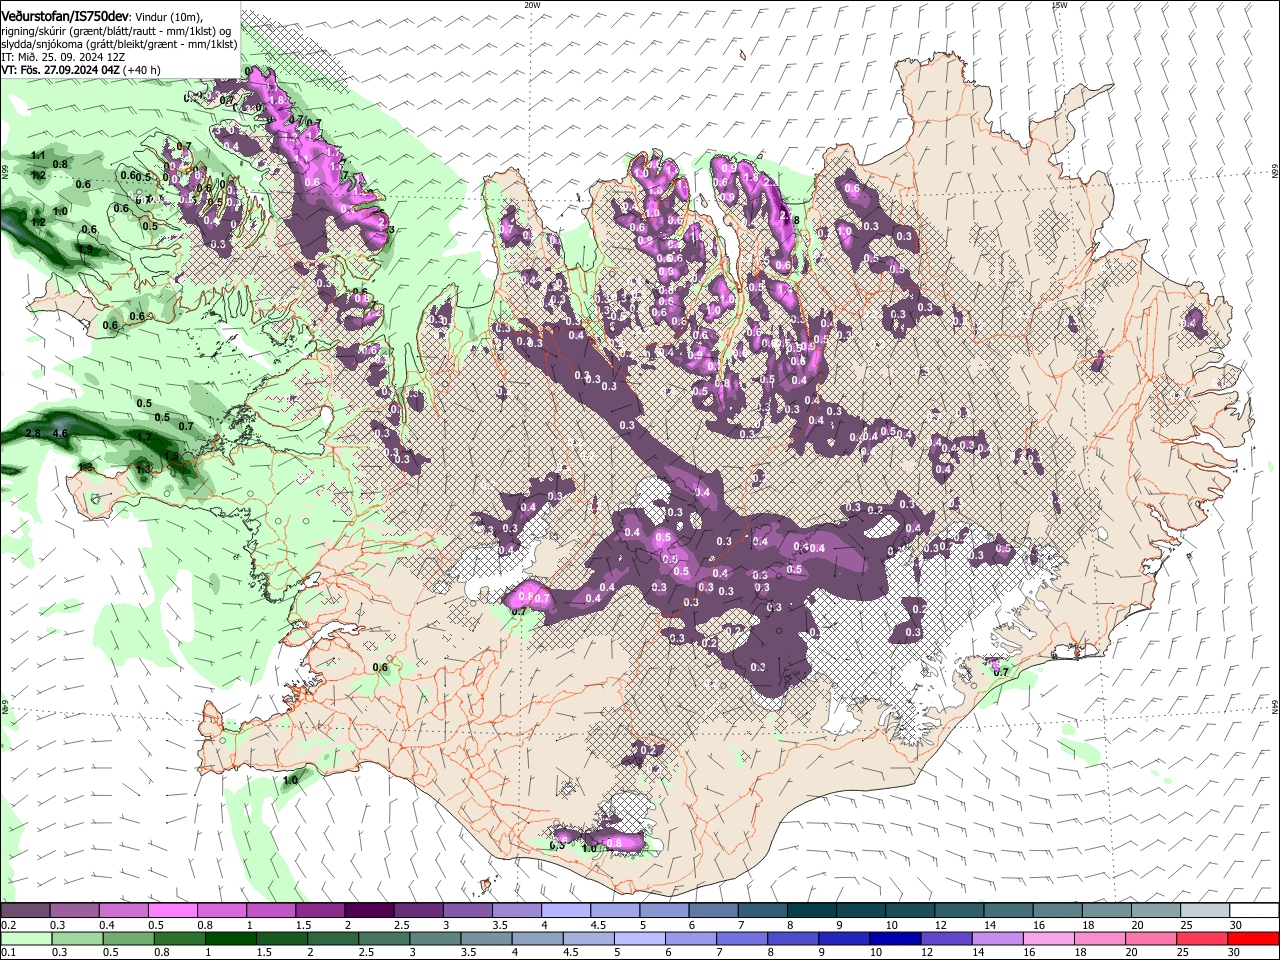The width and height of the screenshot is (1280, 960).
Task: Click the '4.6' rainfall value on the map
Action: (x=60, y=433)
